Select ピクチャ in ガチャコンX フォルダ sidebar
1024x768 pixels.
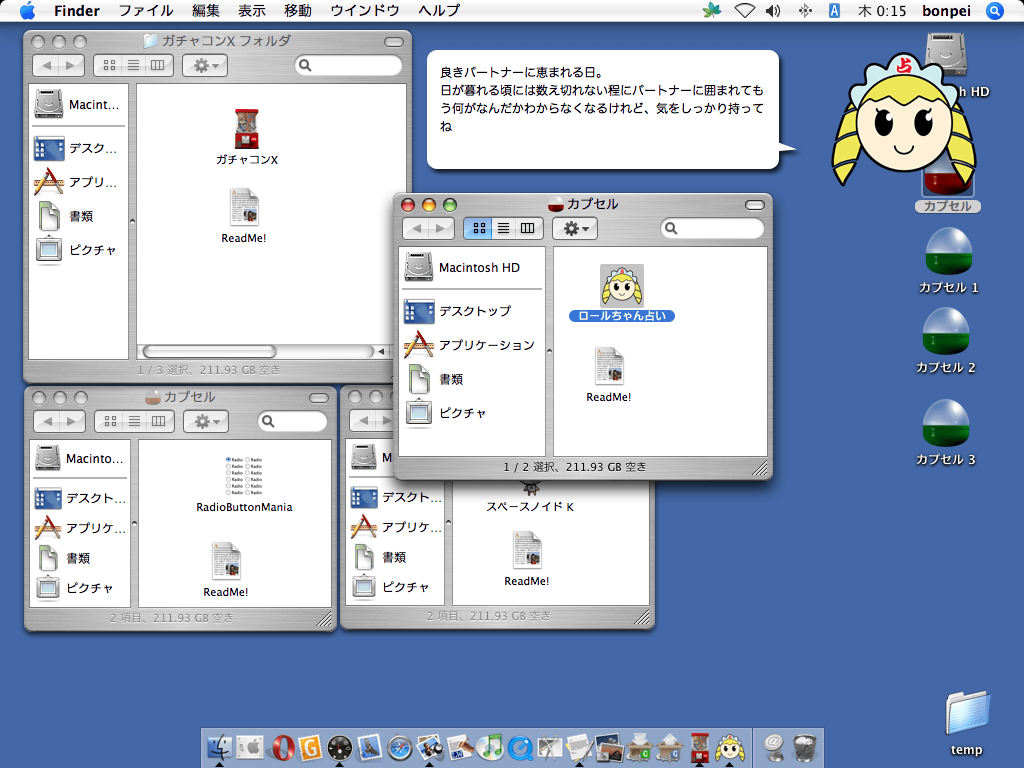coord(78,250)
